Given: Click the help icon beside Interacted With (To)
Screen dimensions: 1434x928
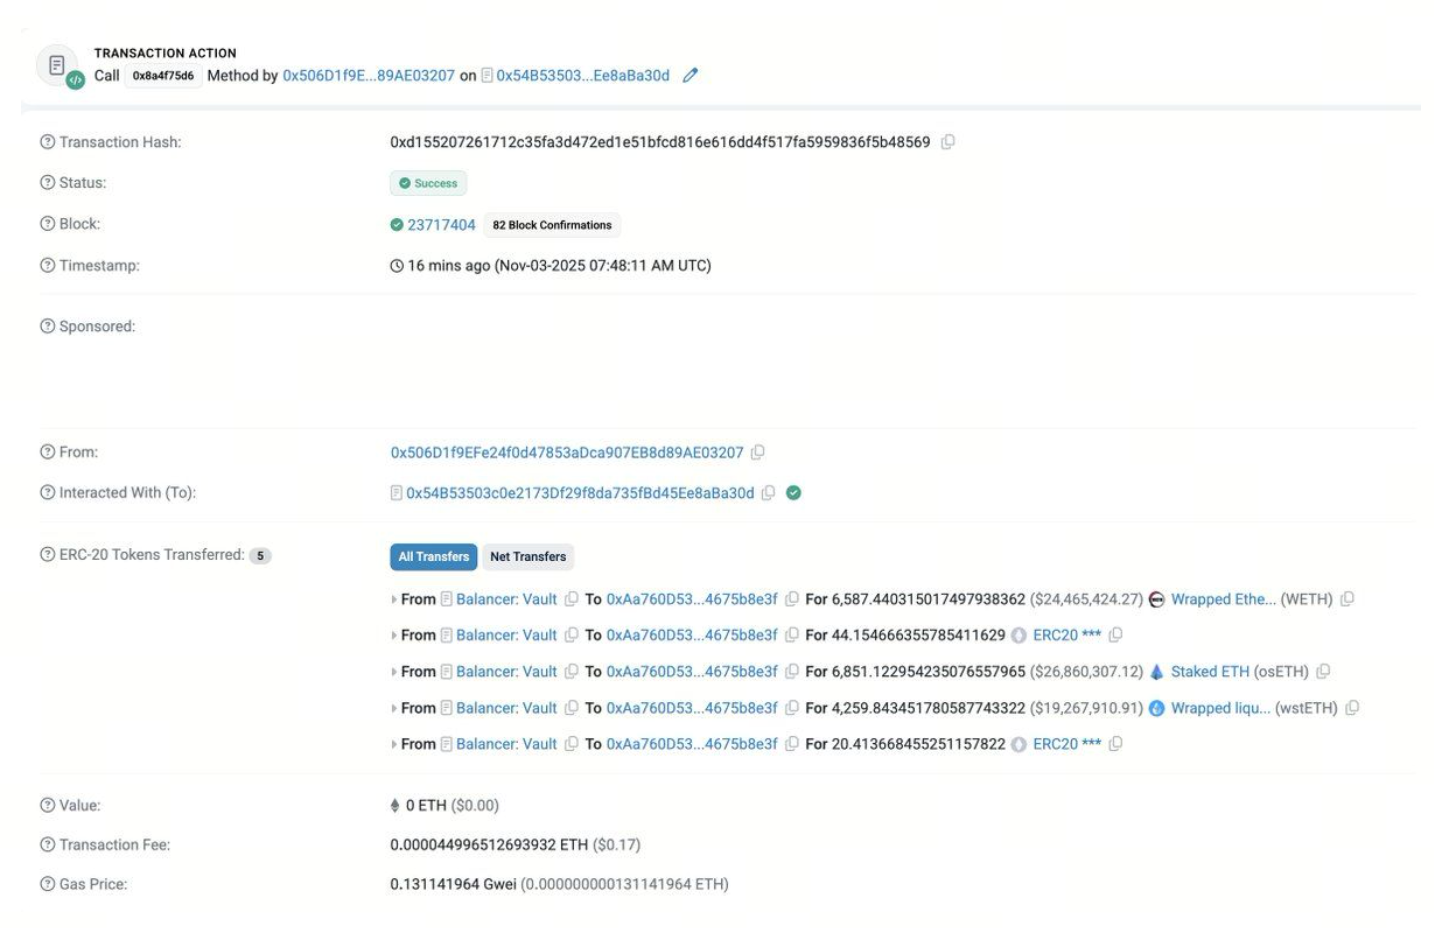Looking at the screenshot, I should coord(47,492).
